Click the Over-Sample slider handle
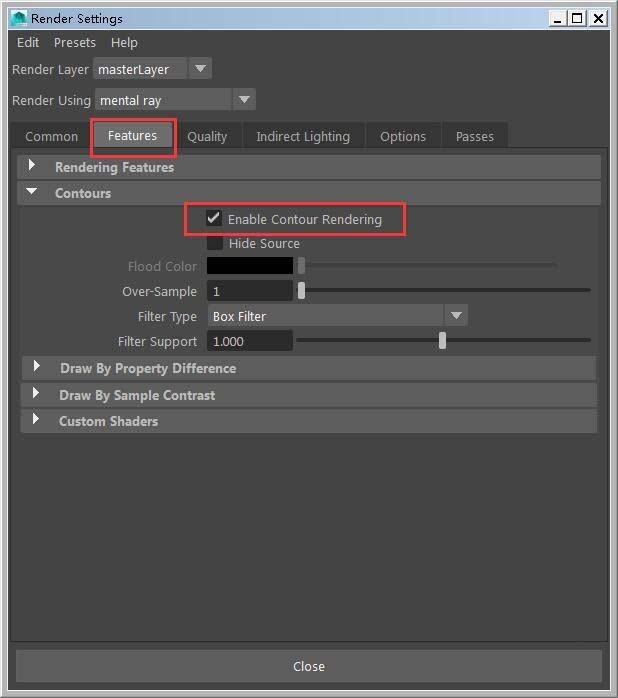618x698 pixels. (x=301, y=290)
